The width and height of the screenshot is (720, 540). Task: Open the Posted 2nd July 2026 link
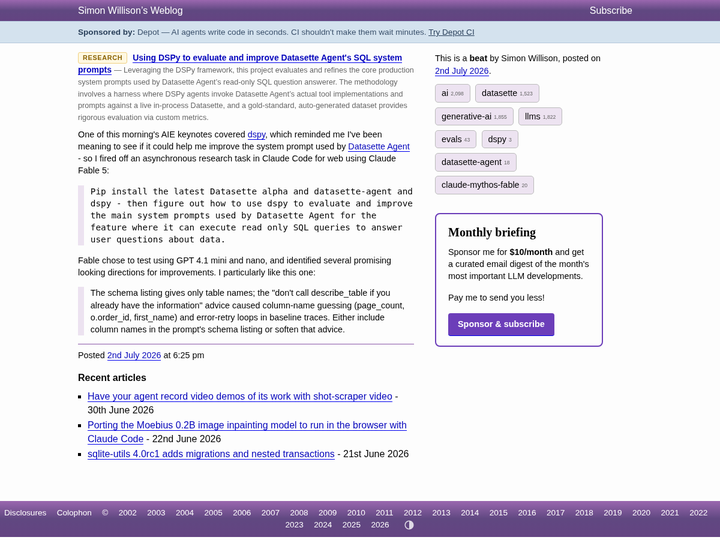[134, 355]
